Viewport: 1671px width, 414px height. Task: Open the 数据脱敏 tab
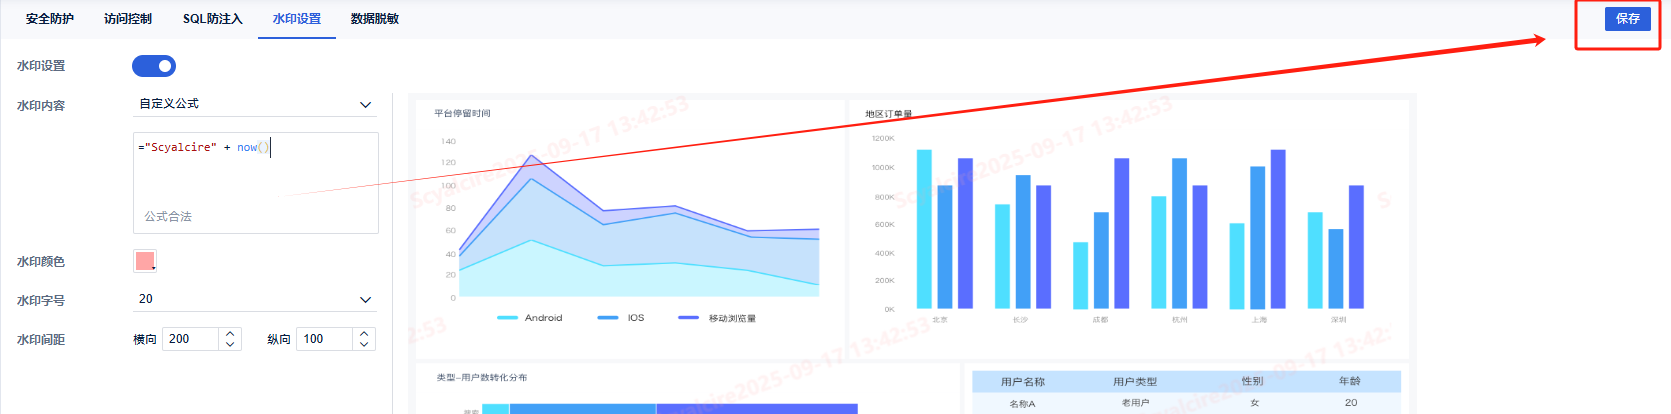click(375, 19)
